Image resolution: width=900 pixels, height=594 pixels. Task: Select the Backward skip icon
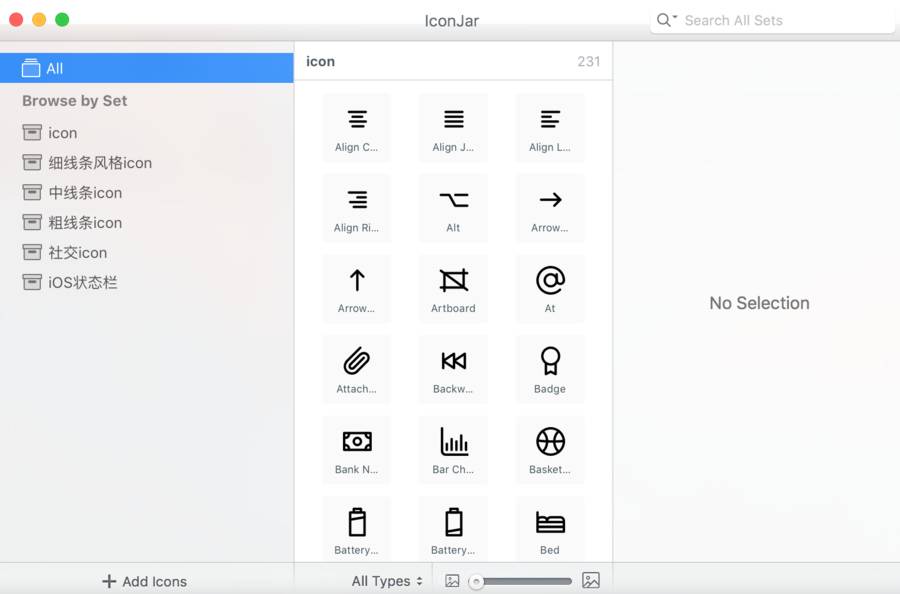(x=453, y=370)
